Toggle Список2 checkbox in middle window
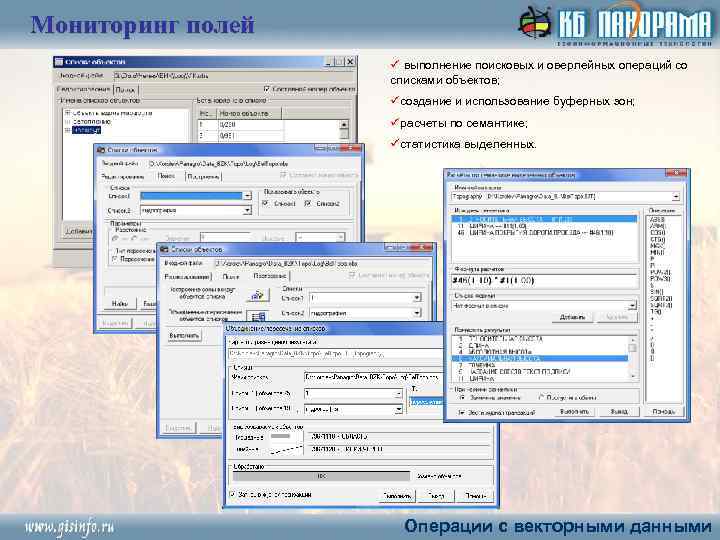This screenshot has width=720, height=540. (308, 203)
